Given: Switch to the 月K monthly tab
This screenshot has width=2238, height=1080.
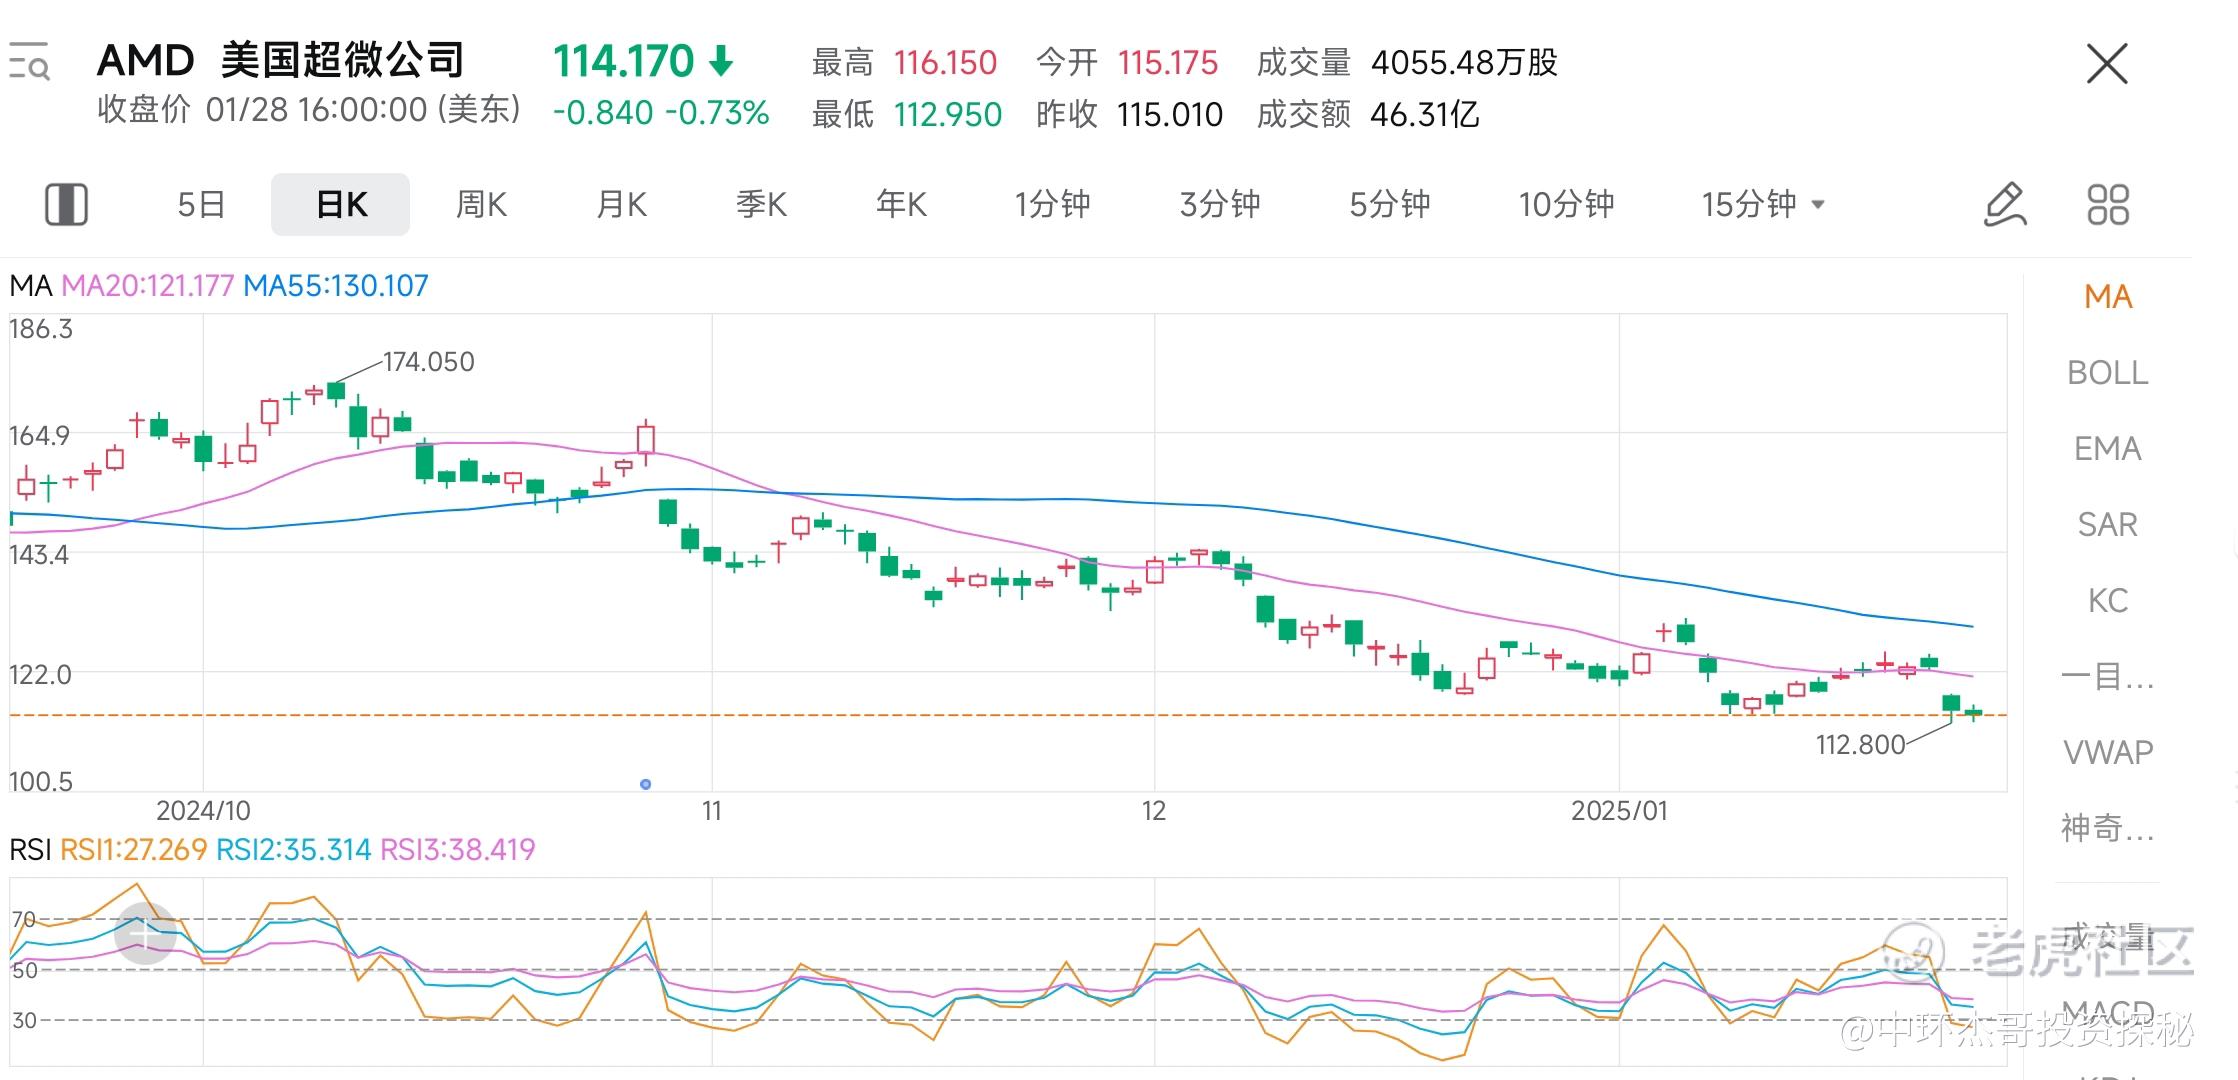Looking at the screenshot, I should pyautogui.click(x=621, y=204).
